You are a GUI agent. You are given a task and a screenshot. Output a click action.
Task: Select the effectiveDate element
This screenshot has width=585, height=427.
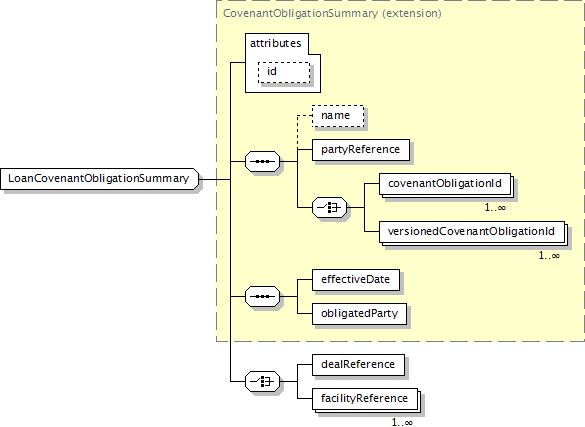(x=356, y=280)
